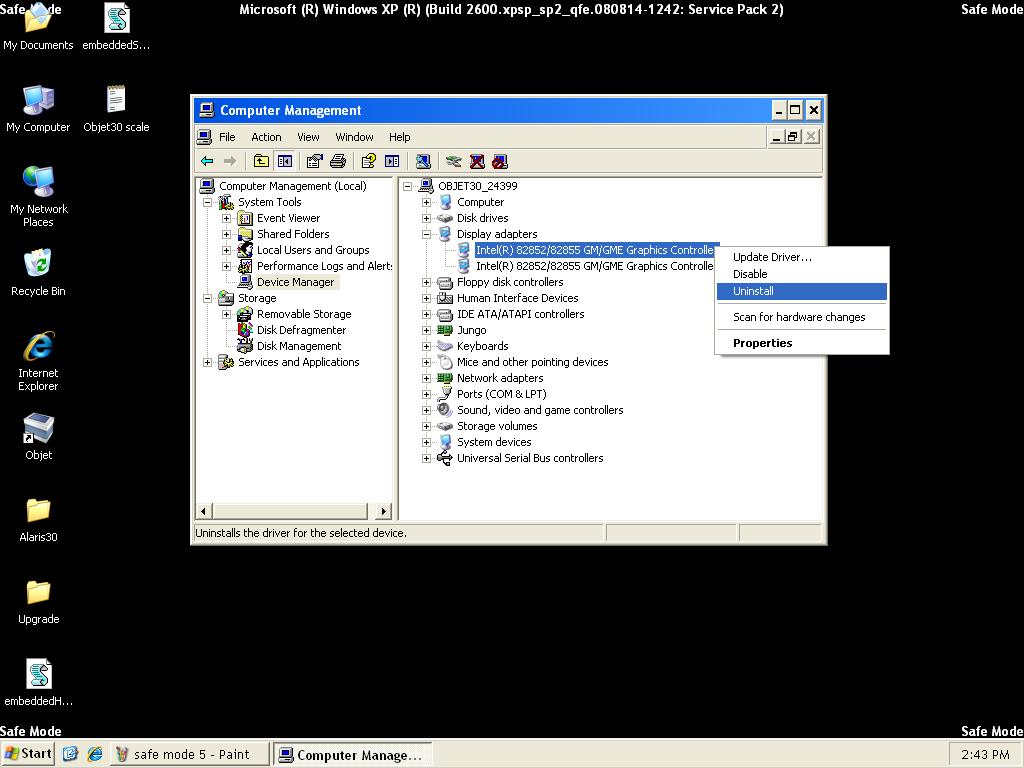Select Disk Defragmenter in the console tree
The height and width of the screenshot is (768, 1024).
pos(301,330)
